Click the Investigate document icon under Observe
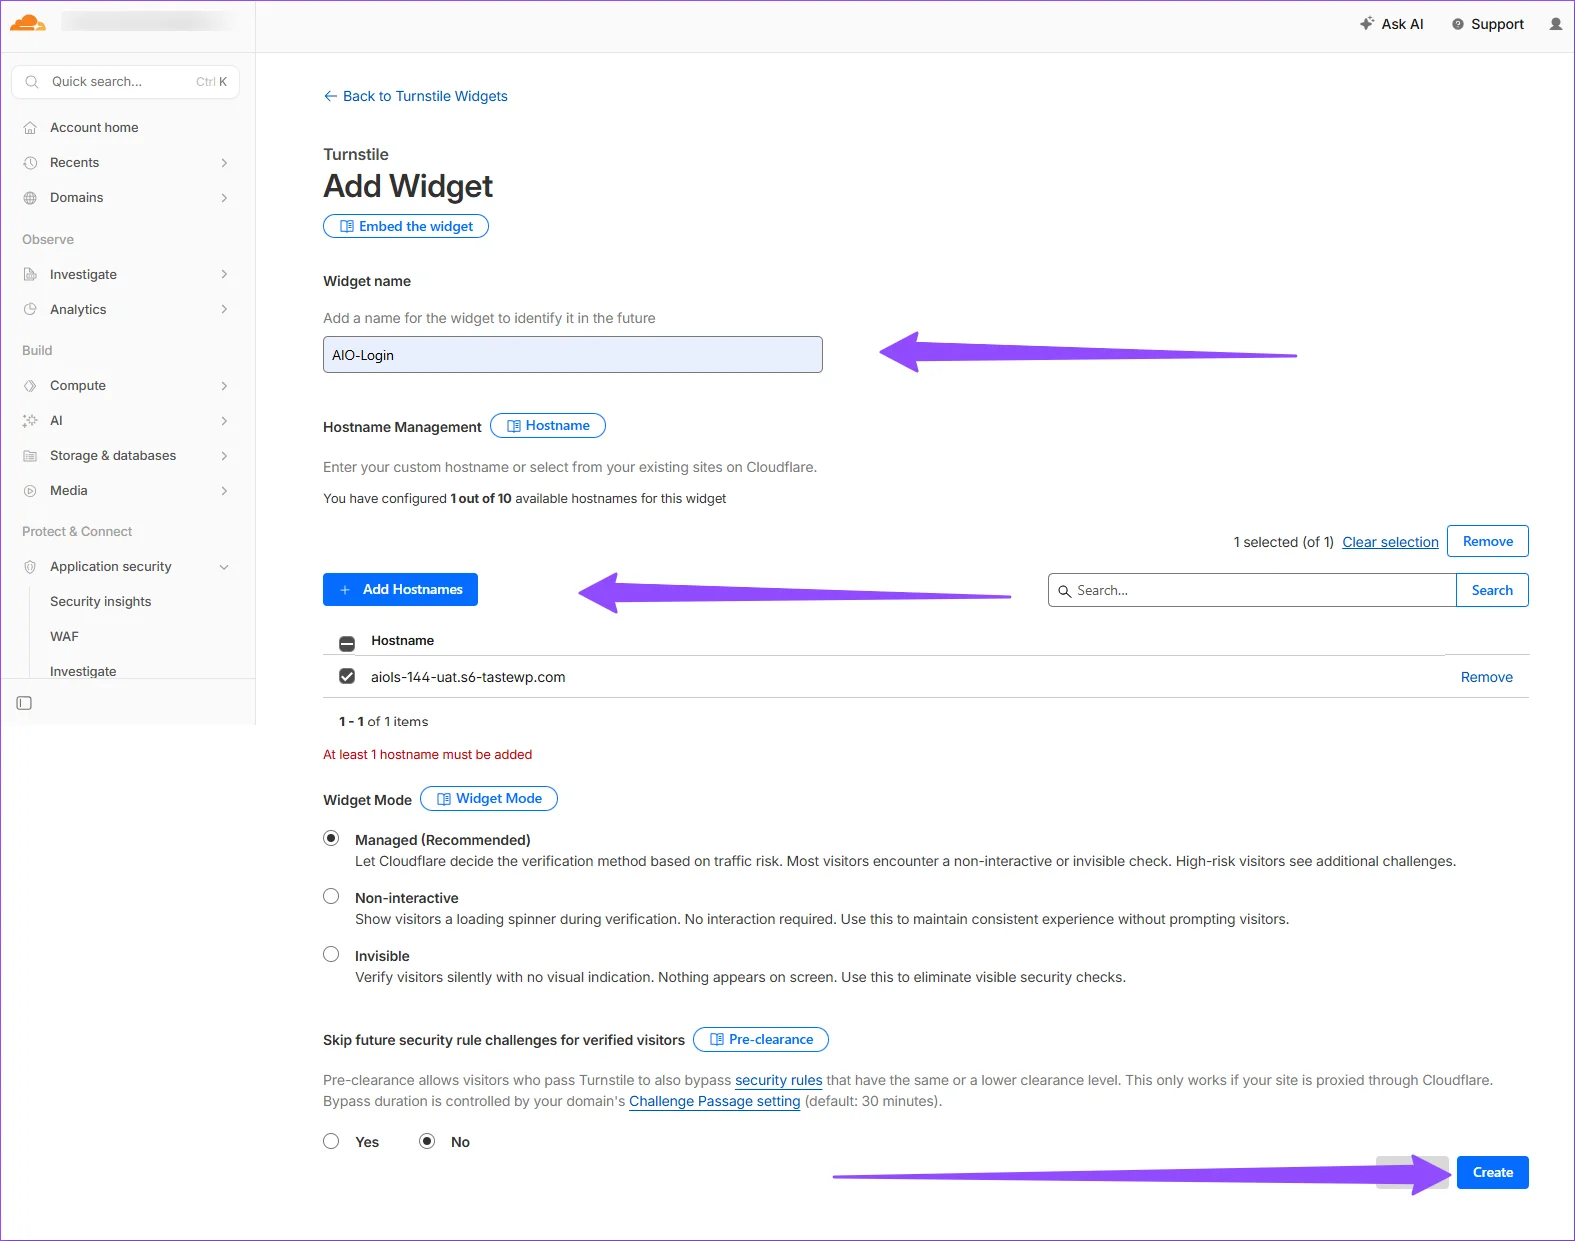 tap(30, 275)
